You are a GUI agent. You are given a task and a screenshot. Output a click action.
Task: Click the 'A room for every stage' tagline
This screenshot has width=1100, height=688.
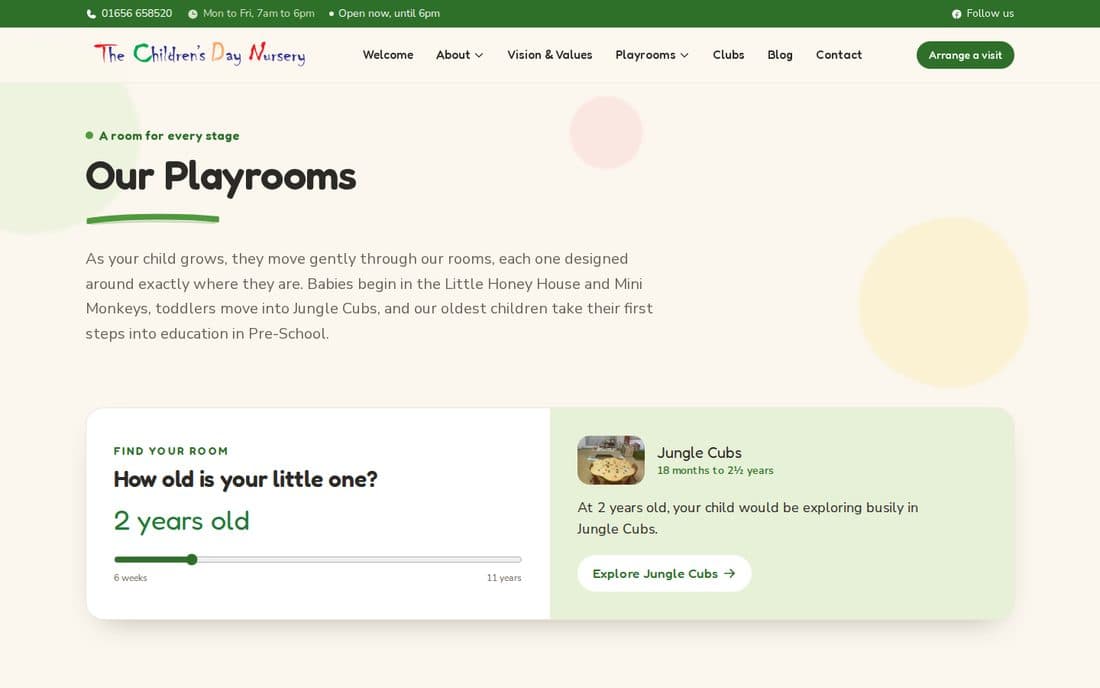169,136
